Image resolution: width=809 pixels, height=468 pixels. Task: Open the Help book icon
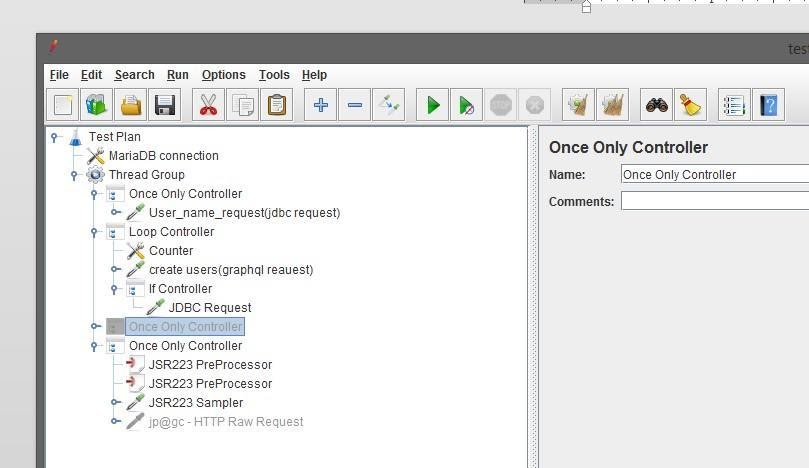[x=767, y=104]
